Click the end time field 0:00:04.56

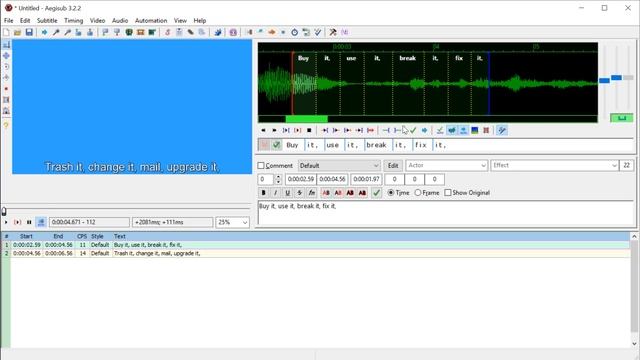pyautogui.click(x=332, y=179)
